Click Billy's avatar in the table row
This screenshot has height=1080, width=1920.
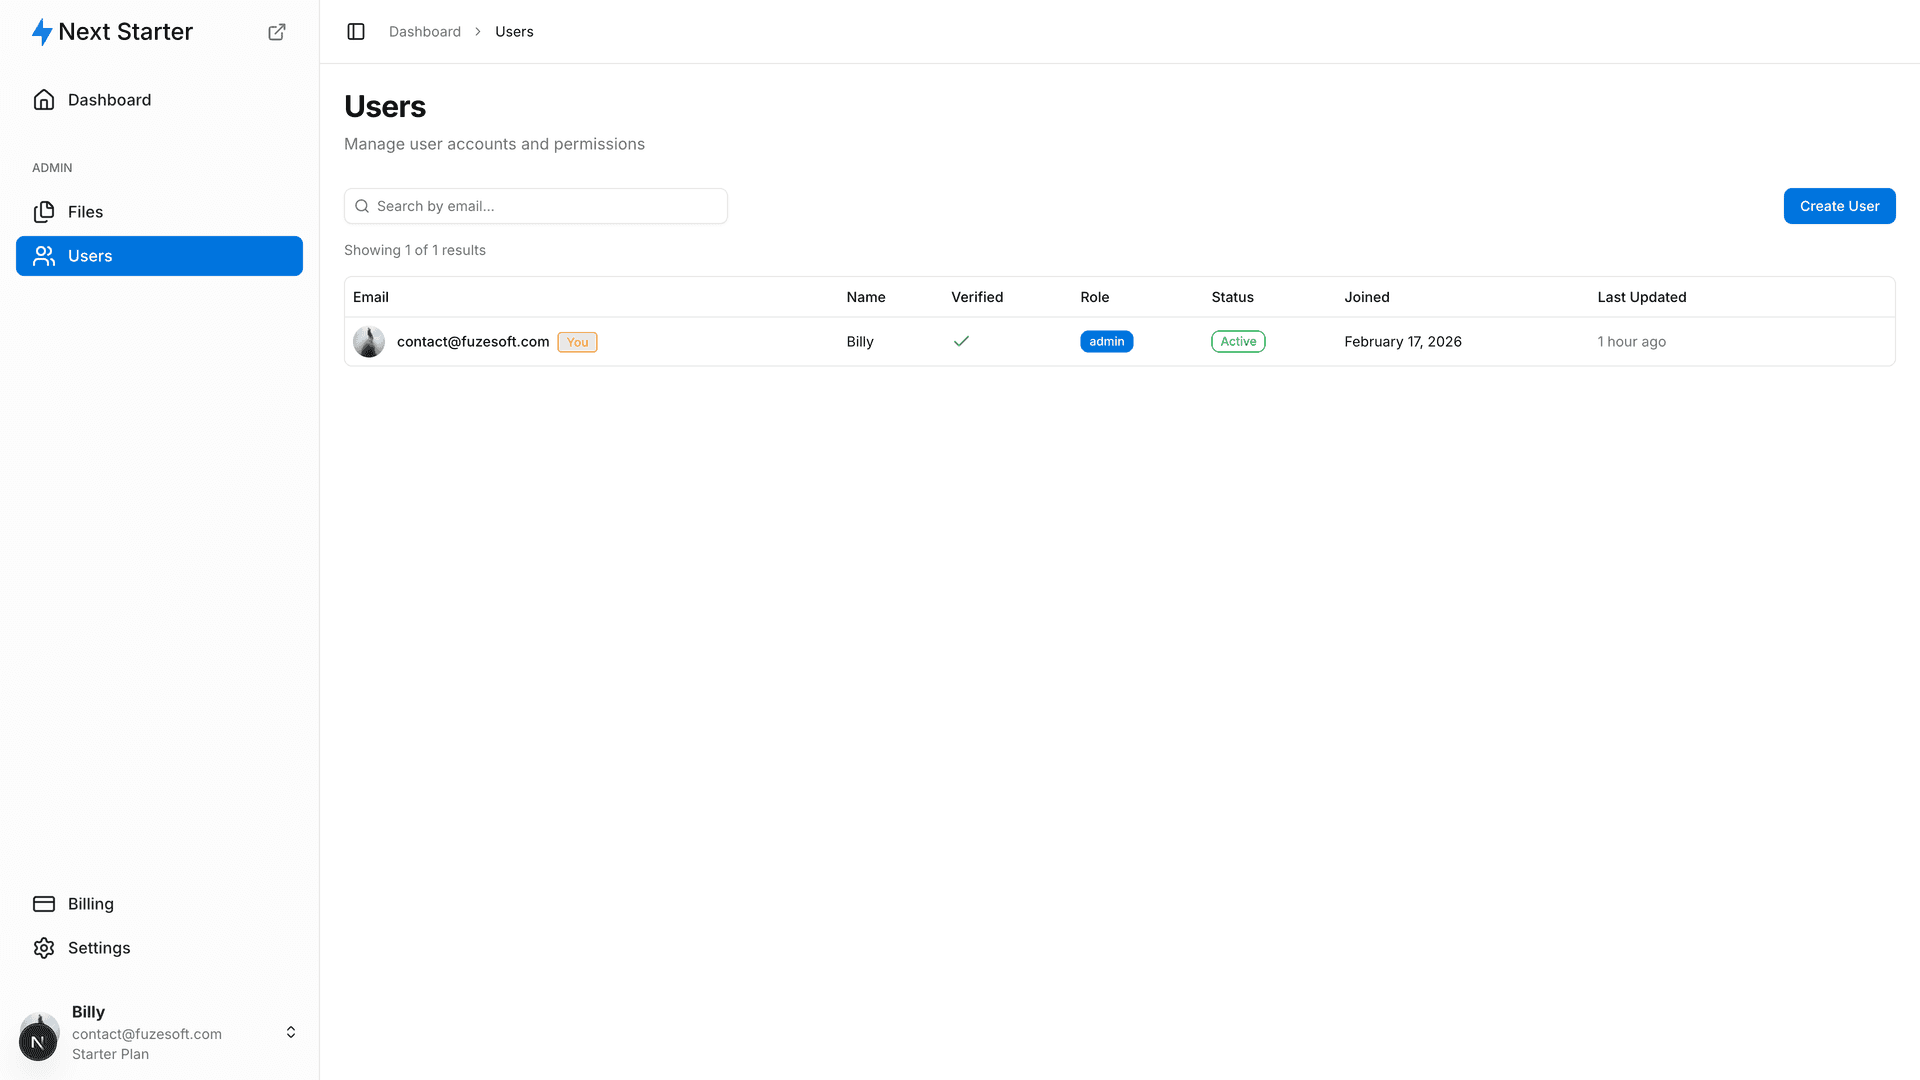[369, 342]
